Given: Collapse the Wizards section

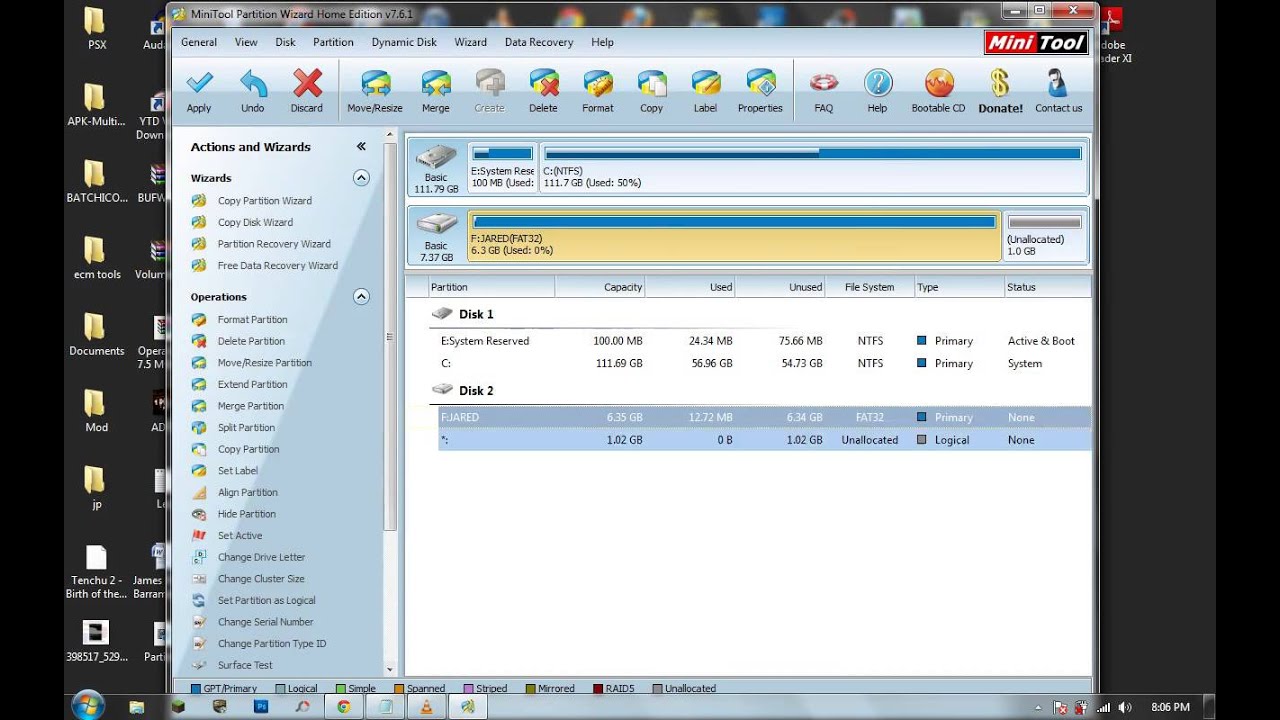Looking at the screenshot, I should pos(361,178).
